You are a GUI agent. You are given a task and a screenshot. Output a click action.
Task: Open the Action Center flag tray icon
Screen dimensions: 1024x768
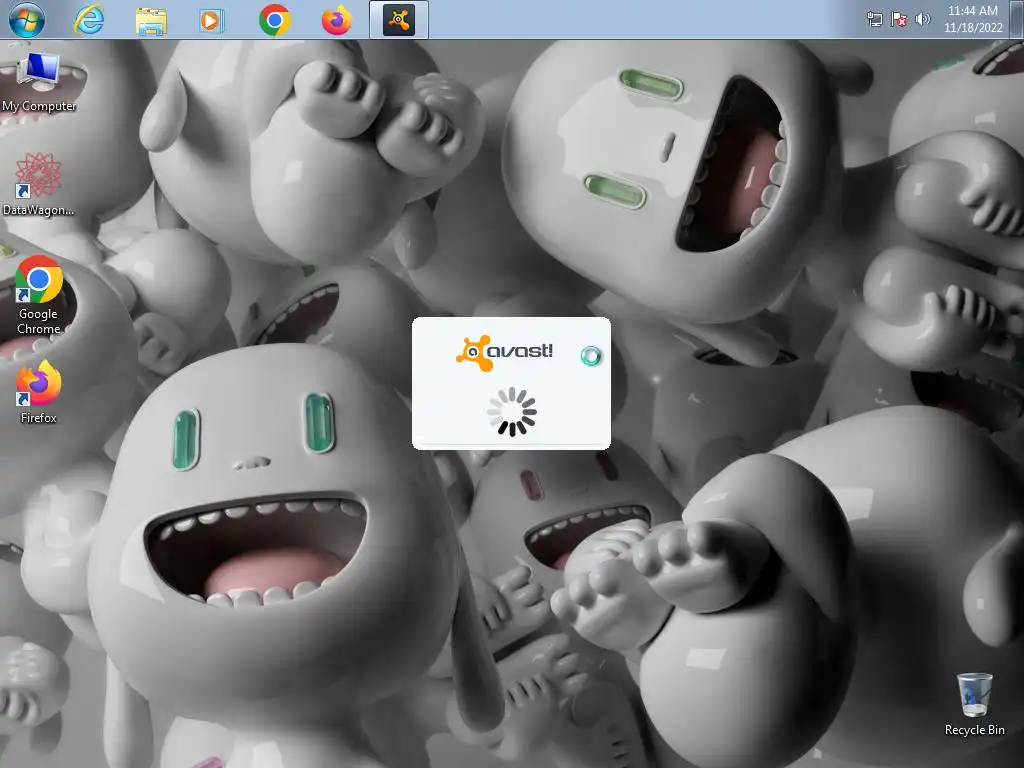click(x=899, y=20)
